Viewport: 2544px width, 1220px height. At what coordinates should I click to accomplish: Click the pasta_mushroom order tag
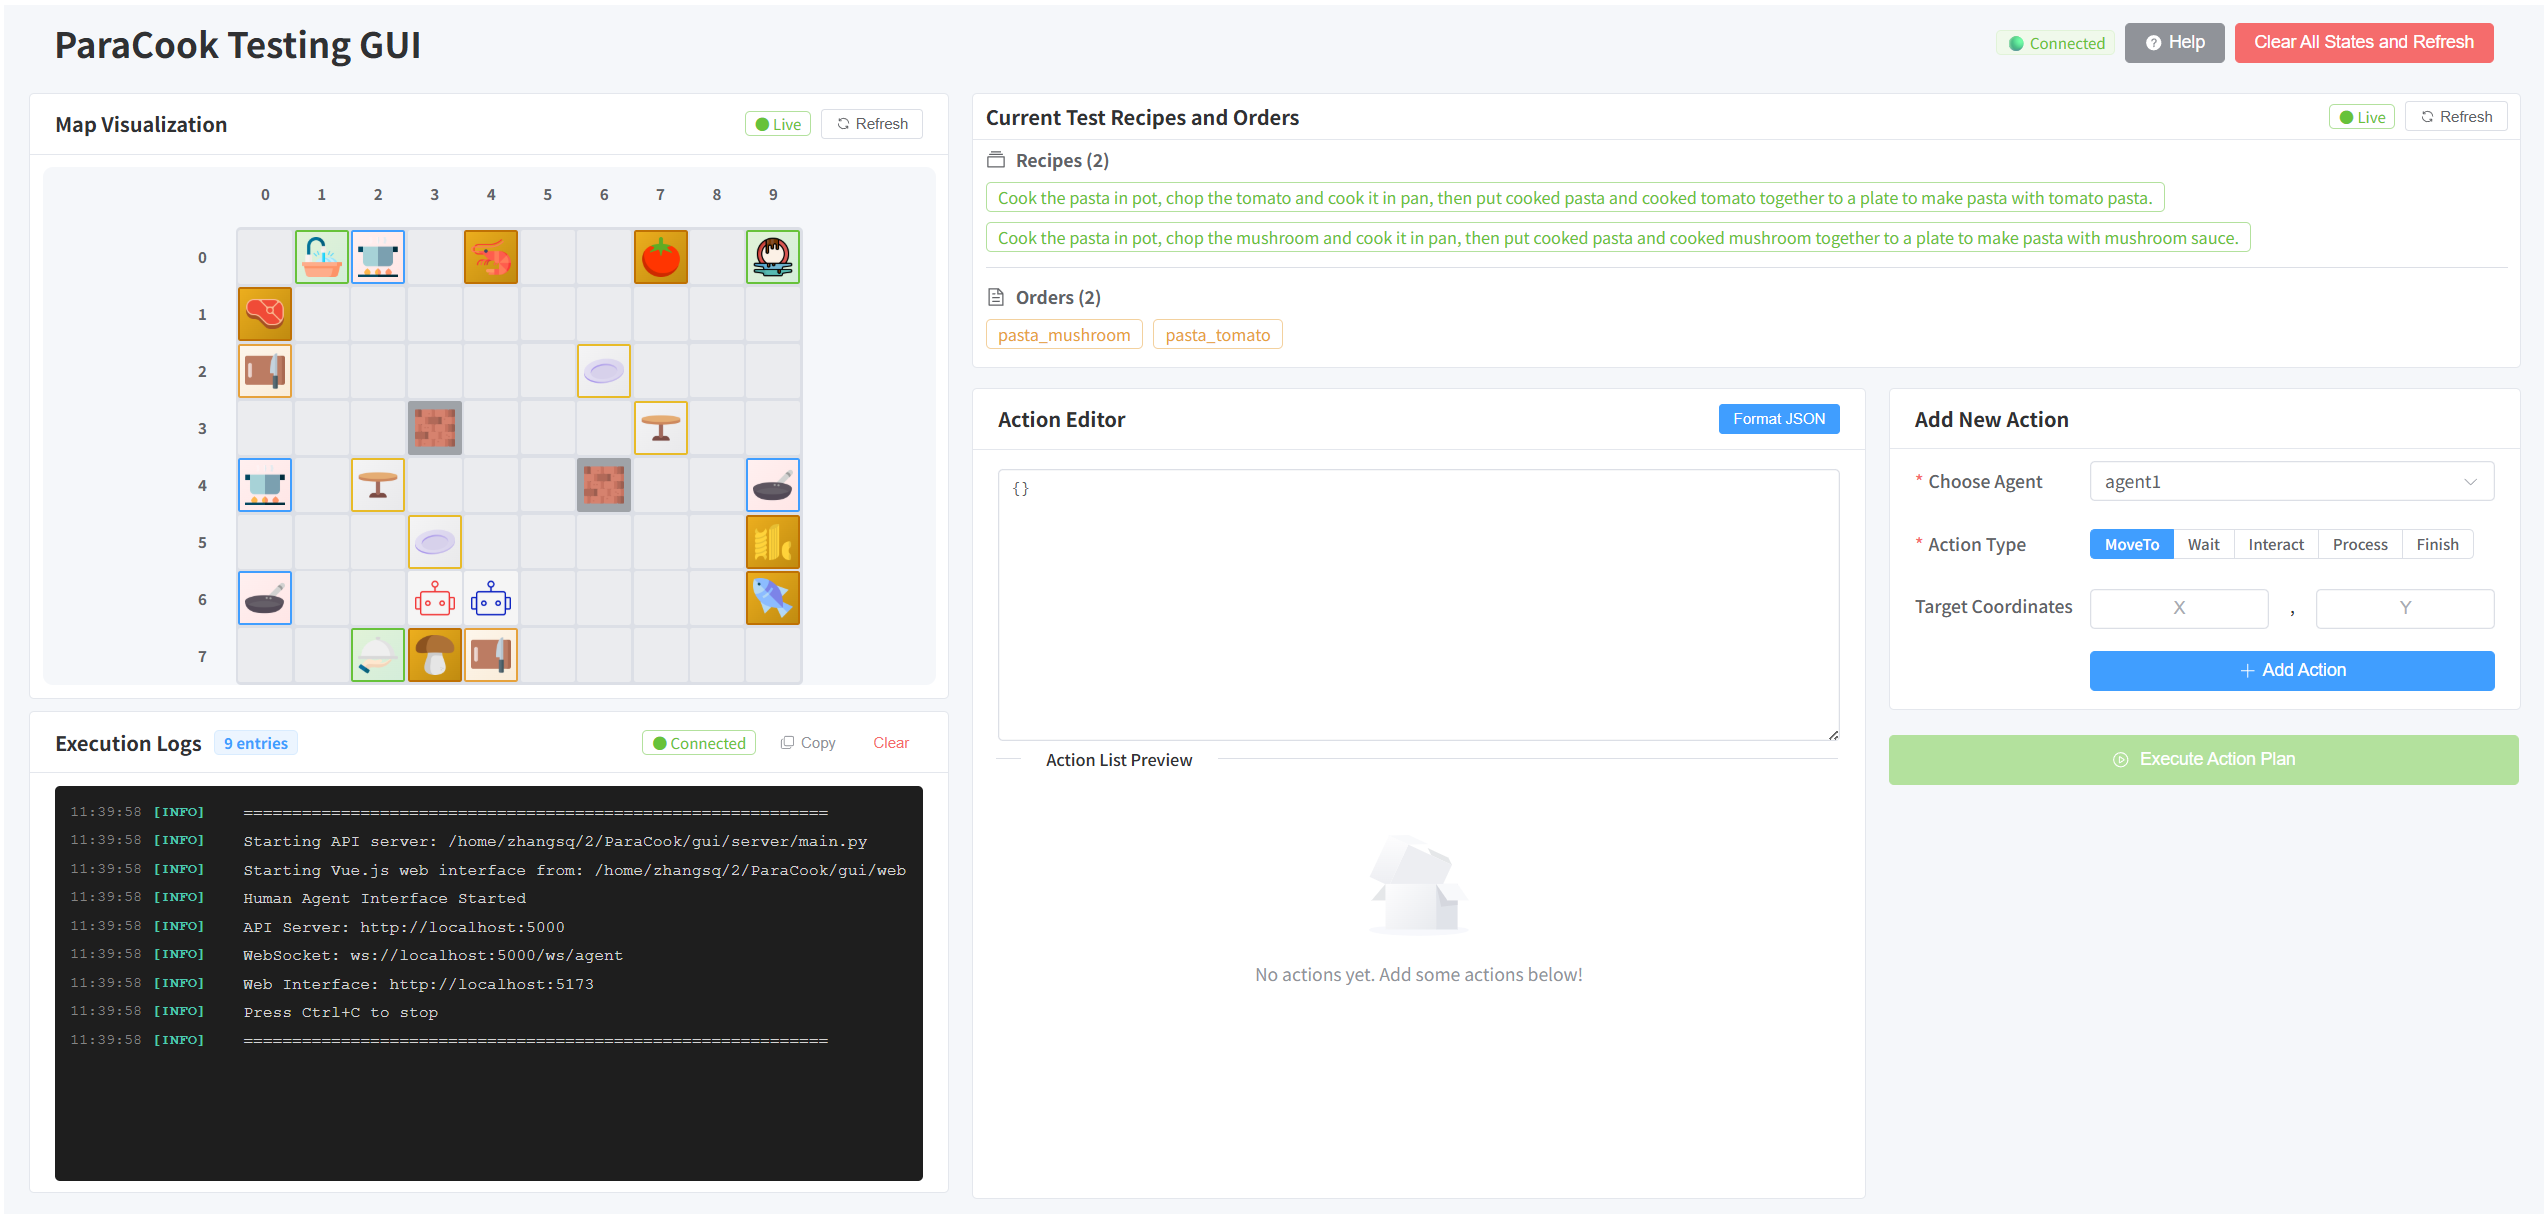coord(1063,335)
